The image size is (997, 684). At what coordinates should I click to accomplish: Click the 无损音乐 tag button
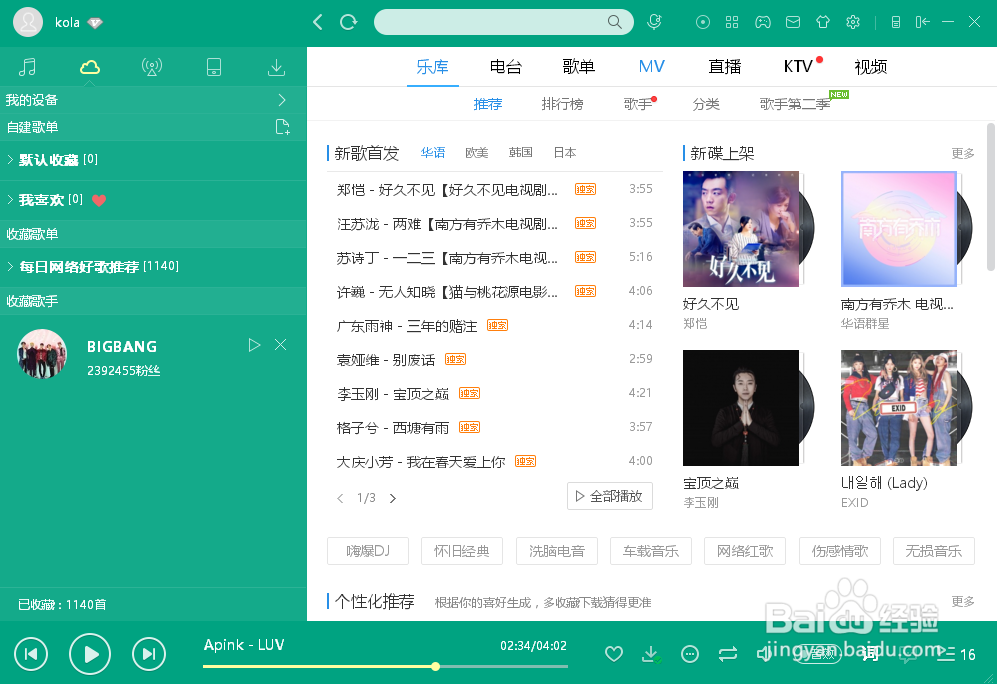(933, 551)
